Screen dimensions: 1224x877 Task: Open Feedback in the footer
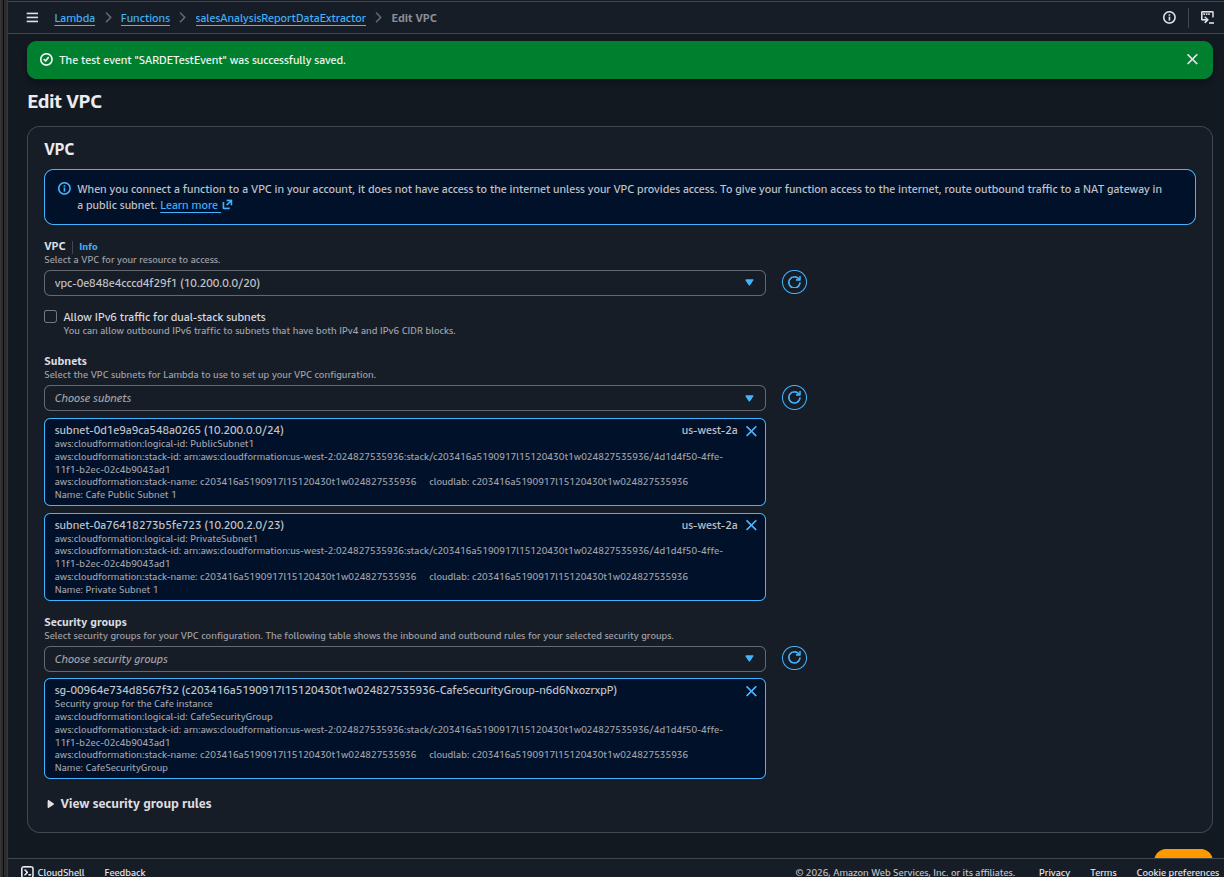point(125,872)
